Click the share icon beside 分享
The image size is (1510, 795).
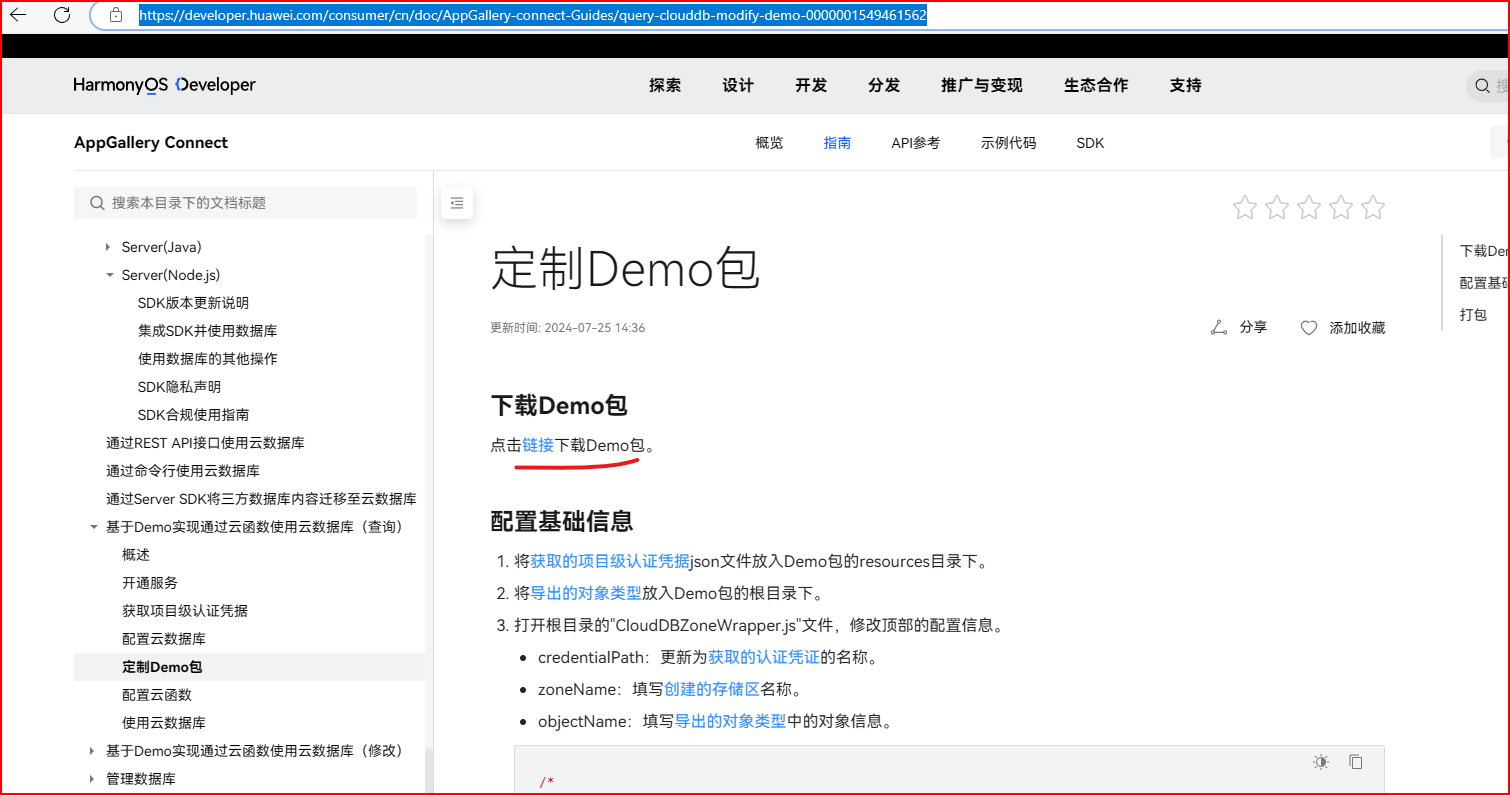1218,327
